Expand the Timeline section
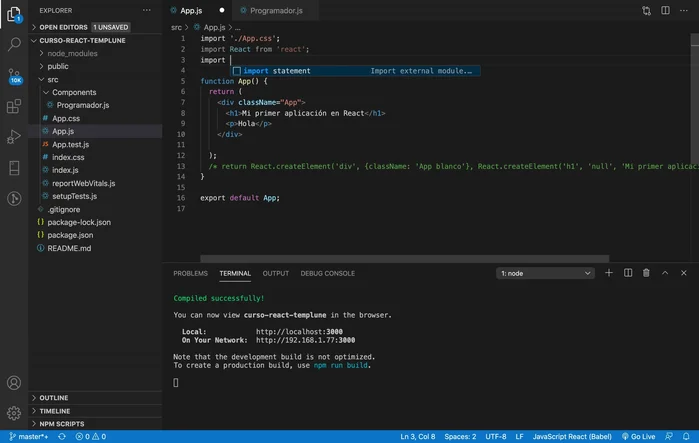This screenshot has height=443, width=699. pyautogui.click(x=95, y=411)
